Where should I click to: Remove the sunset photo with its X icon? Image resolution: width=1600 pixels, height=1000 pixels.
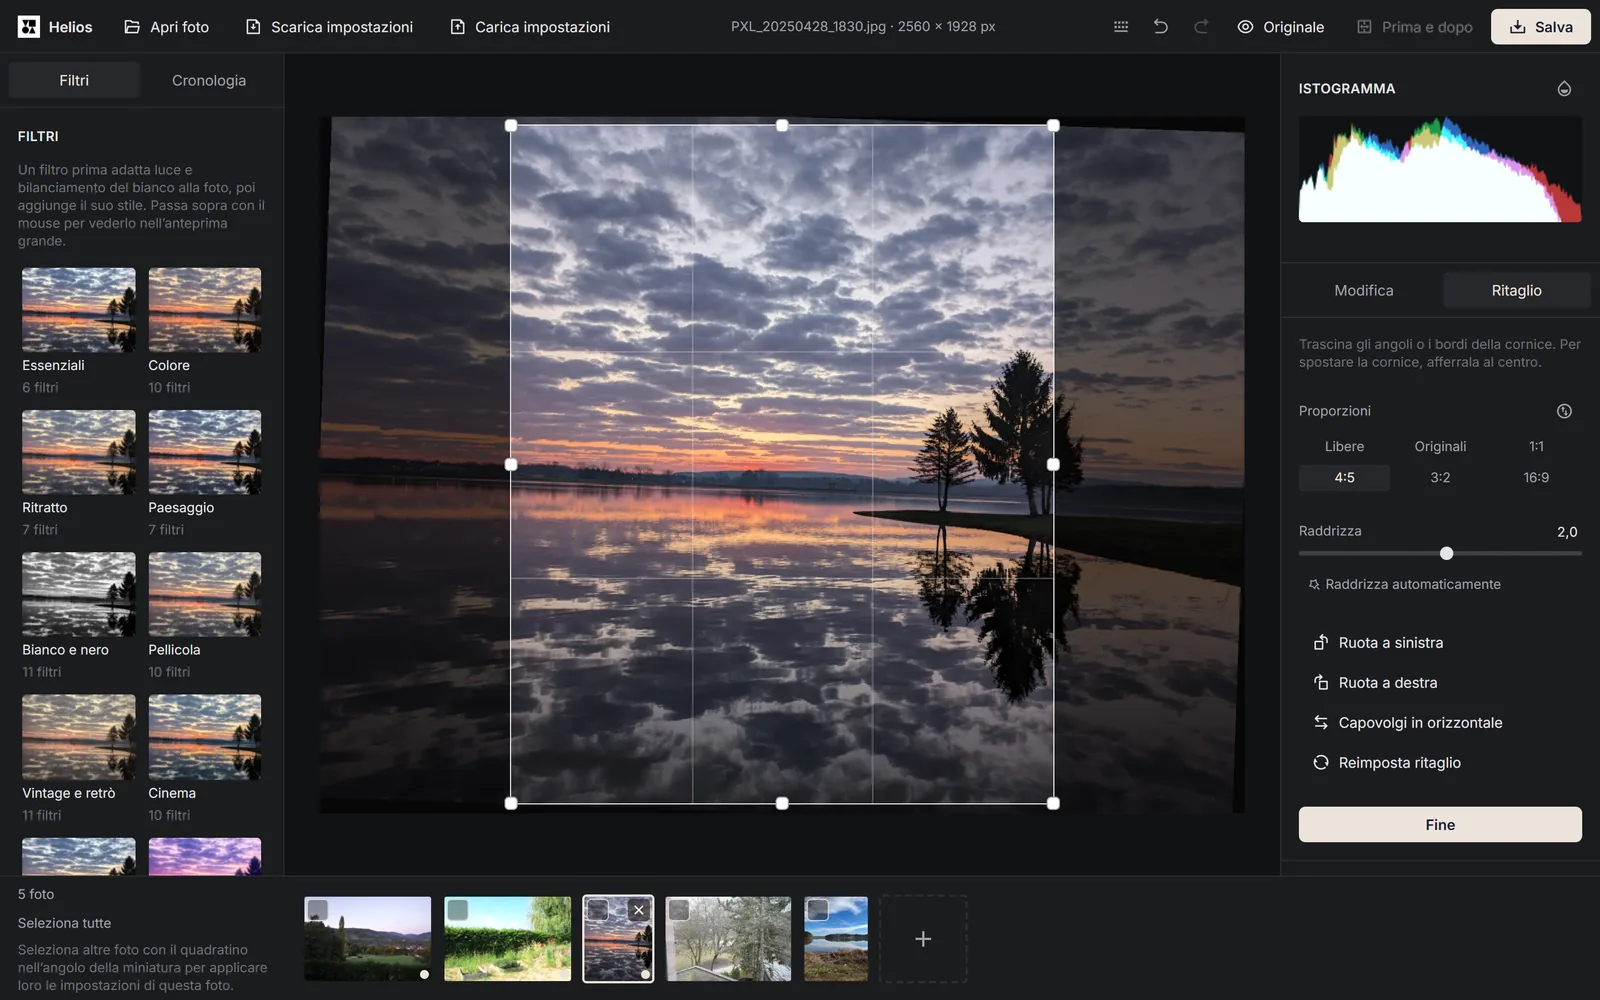(x=639, y=910)
